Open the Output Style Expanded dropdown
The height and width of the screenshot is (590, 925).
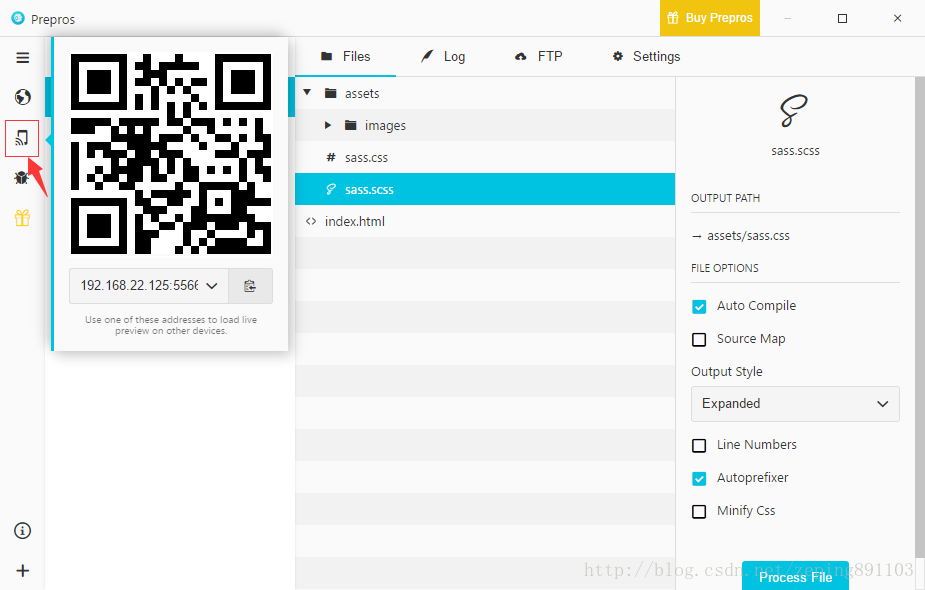795,404
